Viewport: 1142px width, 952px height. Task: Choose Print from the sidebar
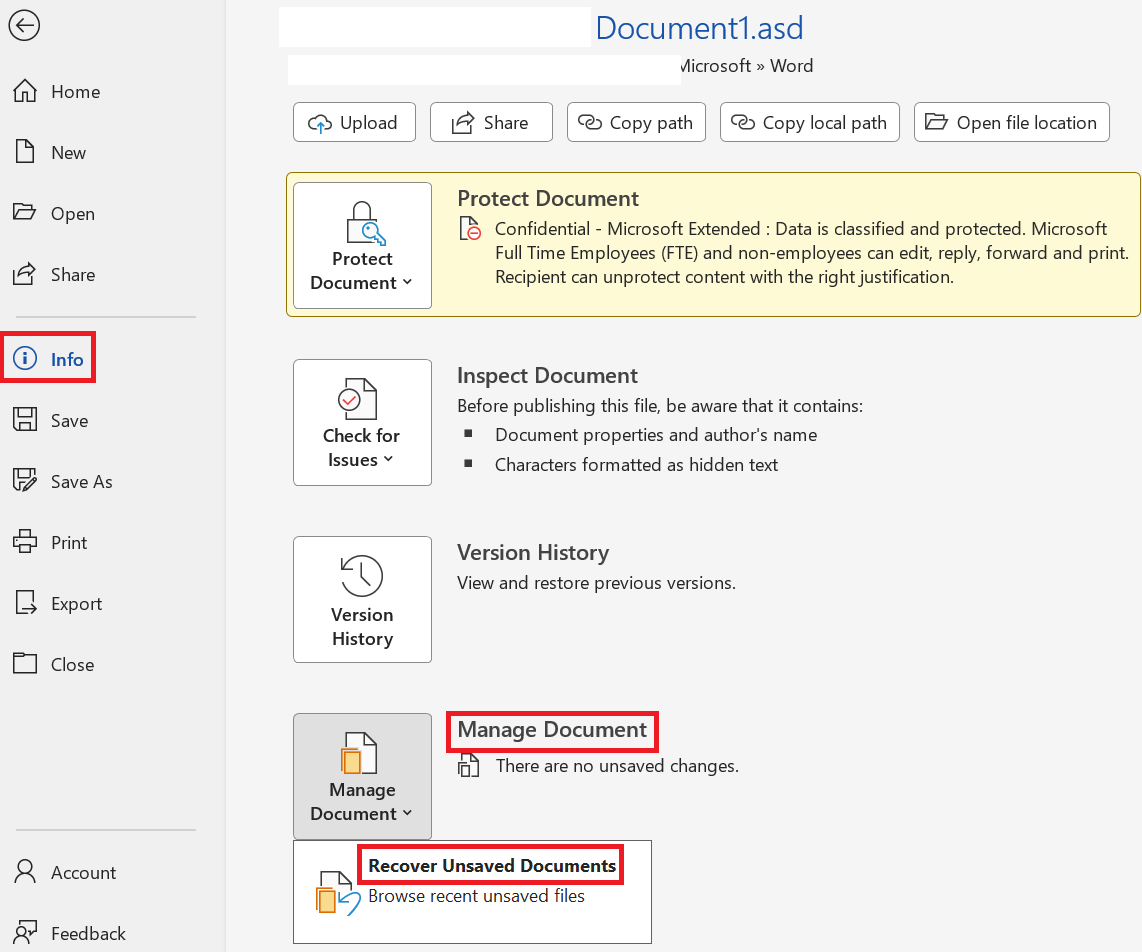coord(69,543)
